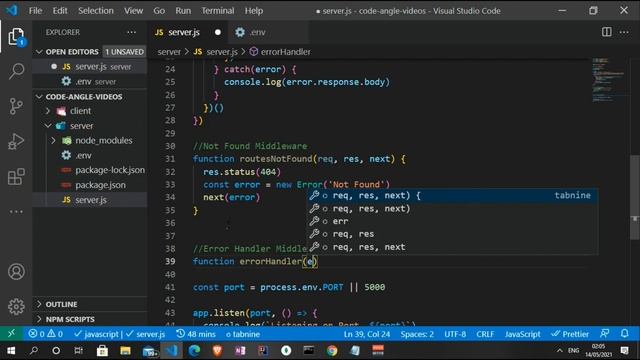Open the Manage gear in activity bar
This screenshot has width=640, height=360.
[x=16, y=307]
